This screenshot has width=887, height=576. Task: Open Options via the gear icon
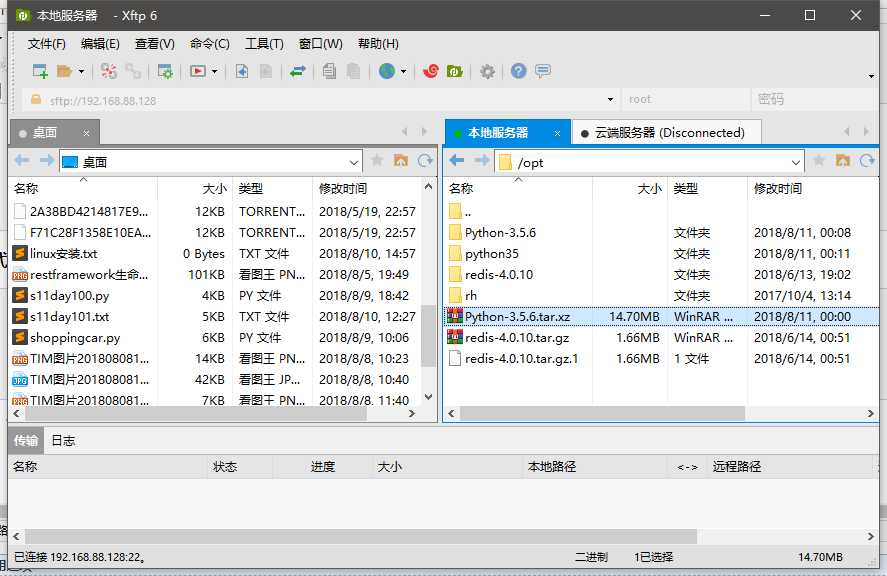[487, 71]
